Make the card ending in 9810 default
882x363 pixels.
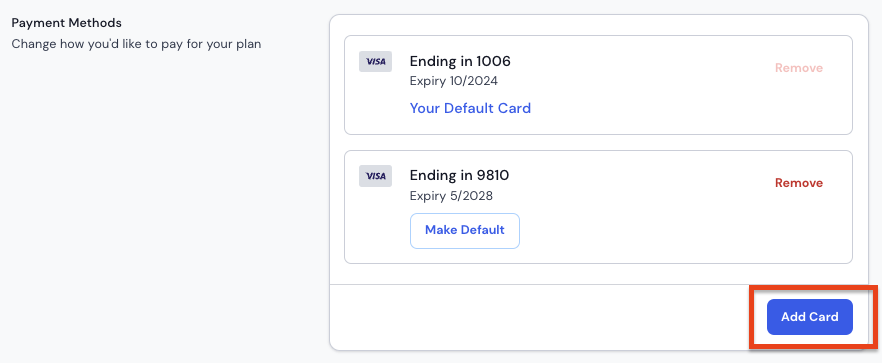click(465, 231)
